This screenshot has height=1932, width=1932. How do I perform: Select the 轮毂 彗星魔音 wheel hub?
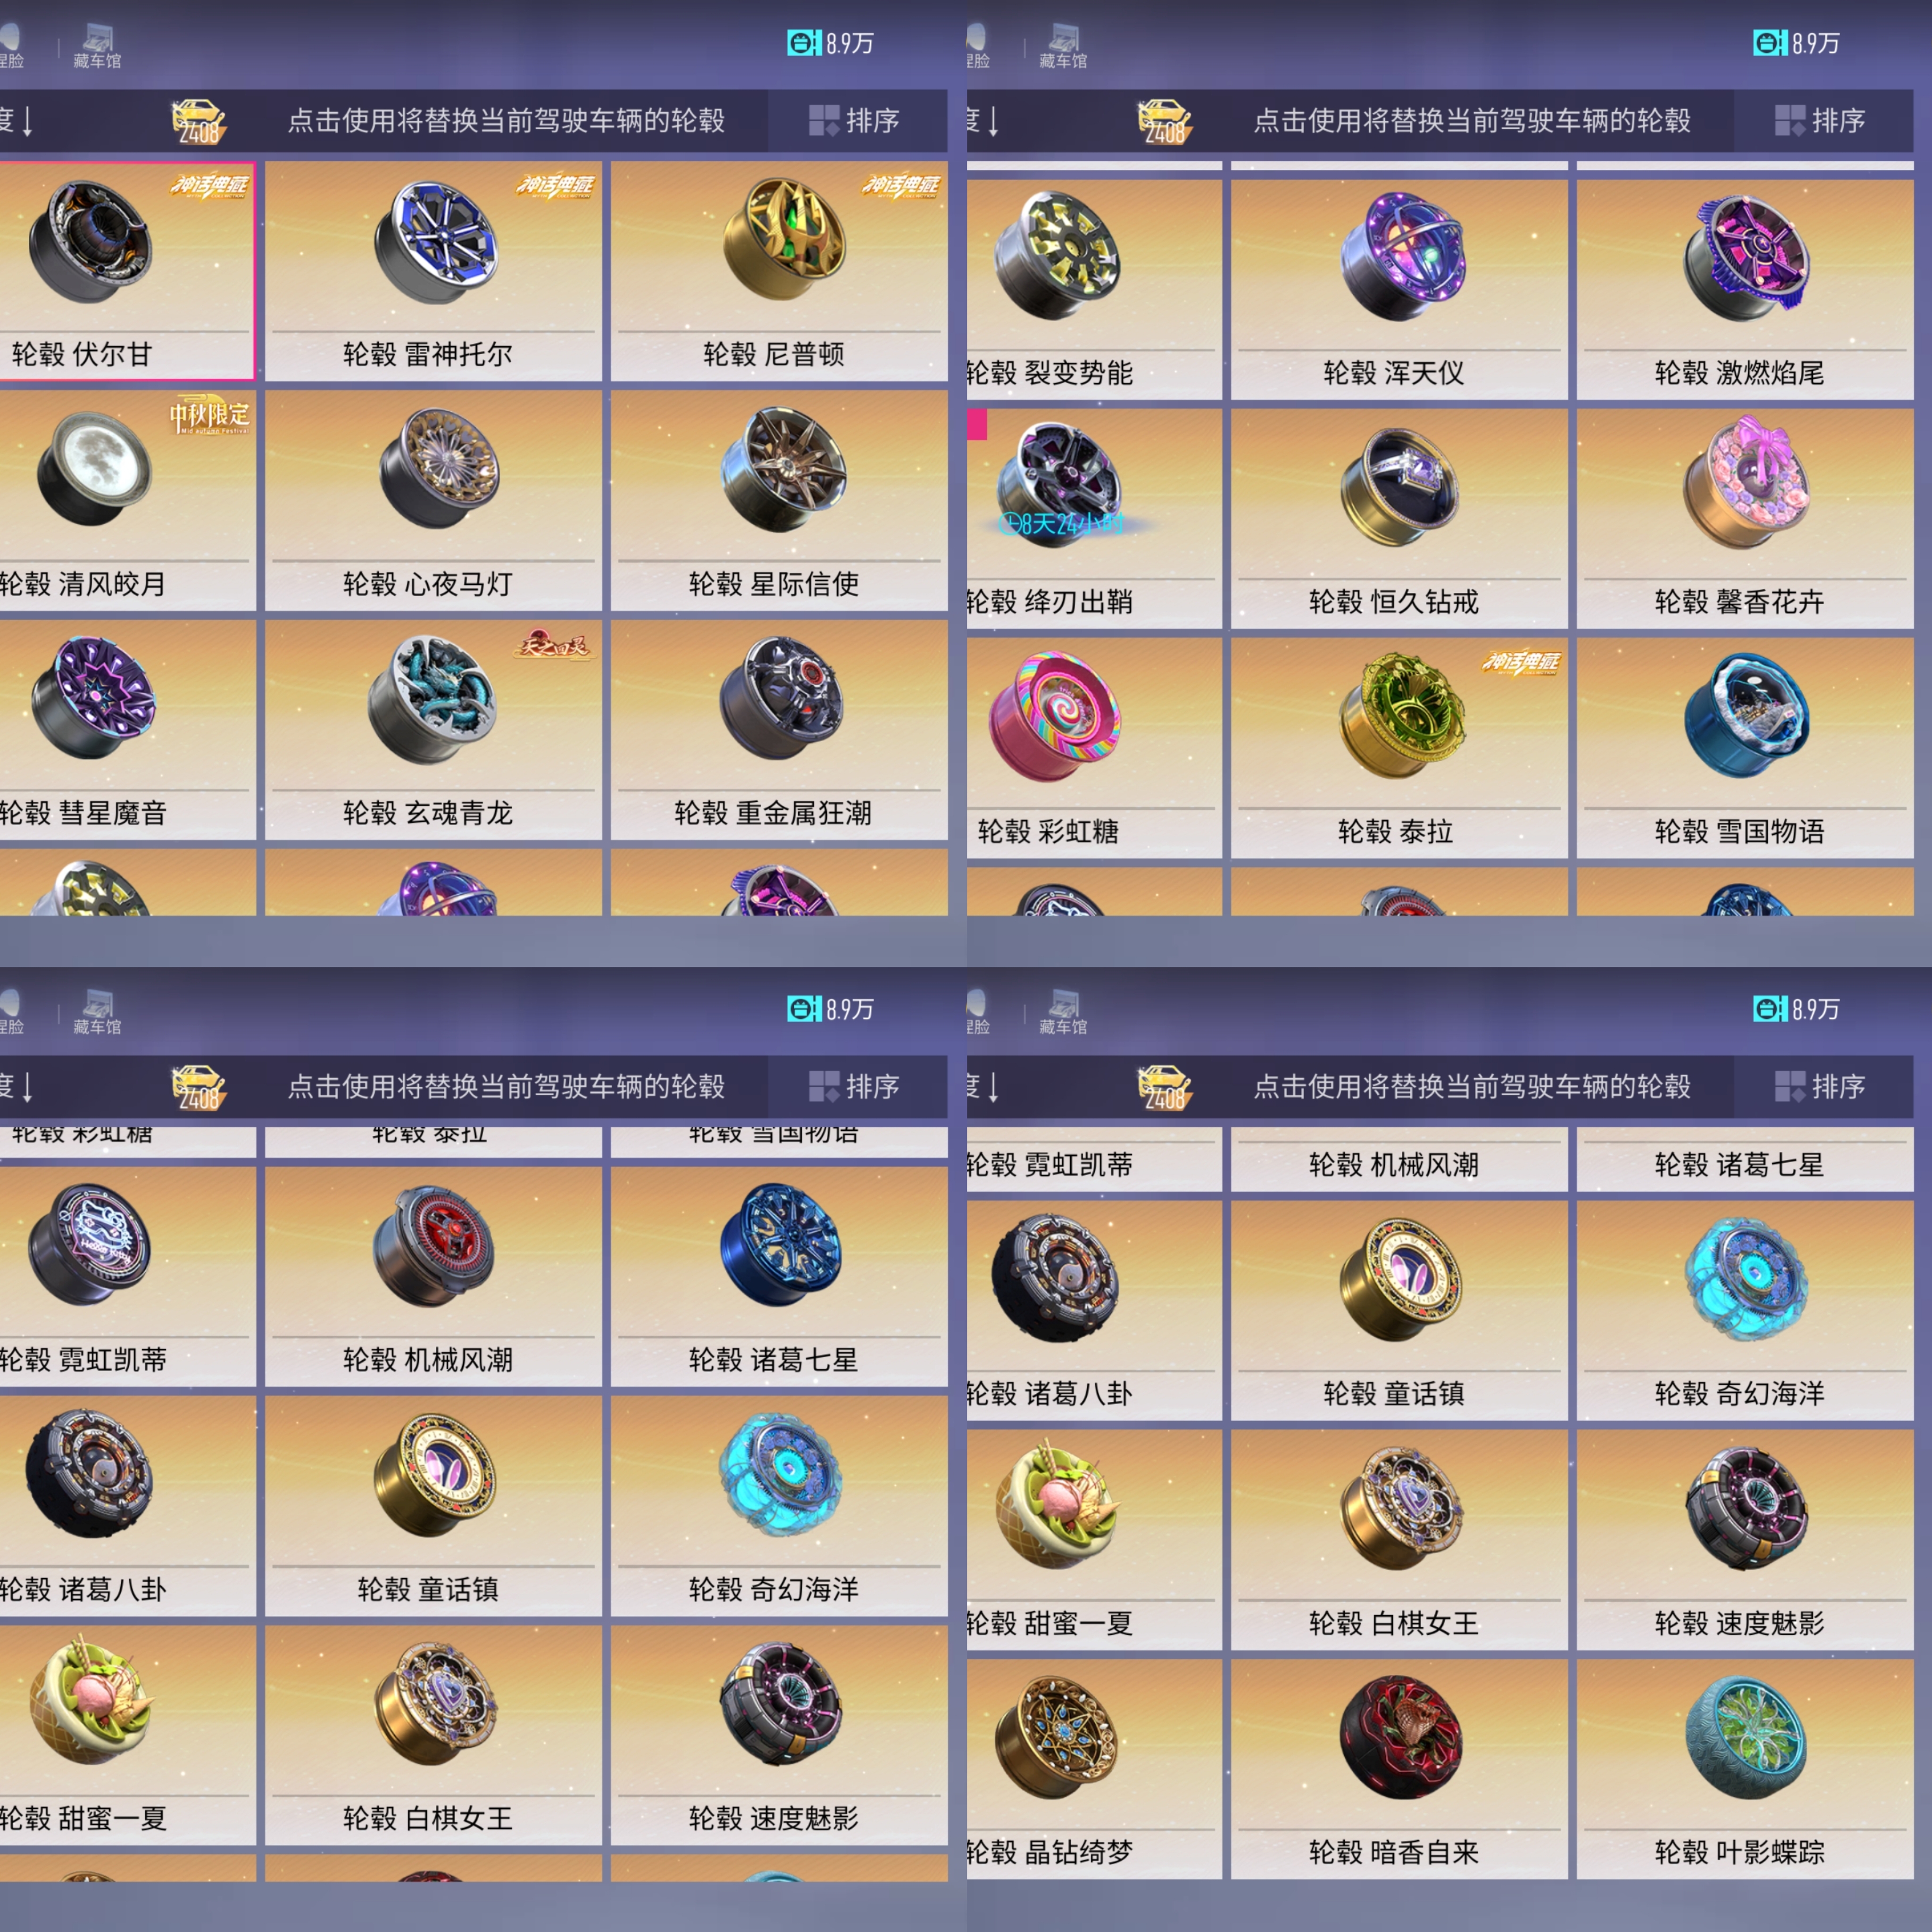click(x=127, y=730)
